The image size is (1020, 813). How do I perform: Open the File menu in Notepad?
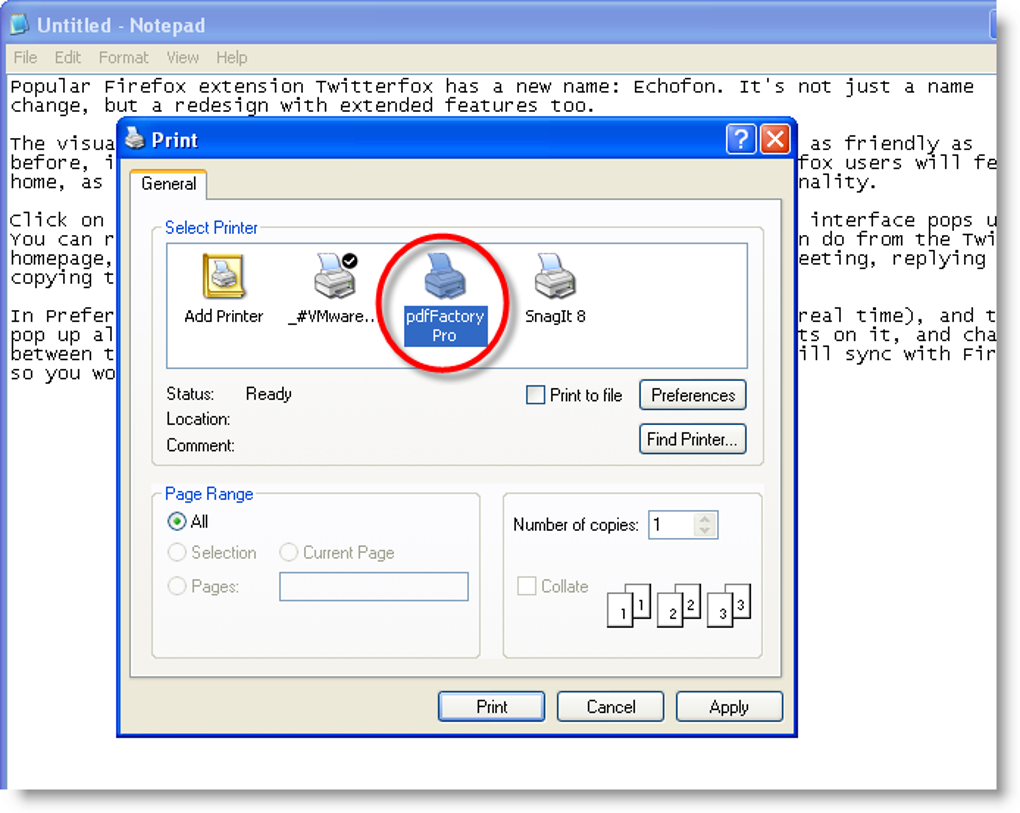[25, 58]
